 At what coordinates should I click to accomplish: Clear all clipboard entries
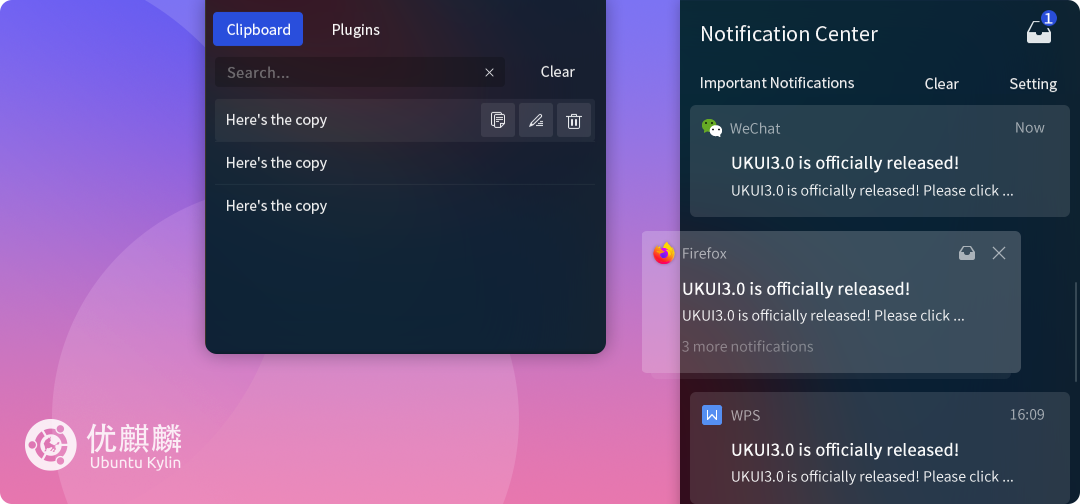[557, 72]
